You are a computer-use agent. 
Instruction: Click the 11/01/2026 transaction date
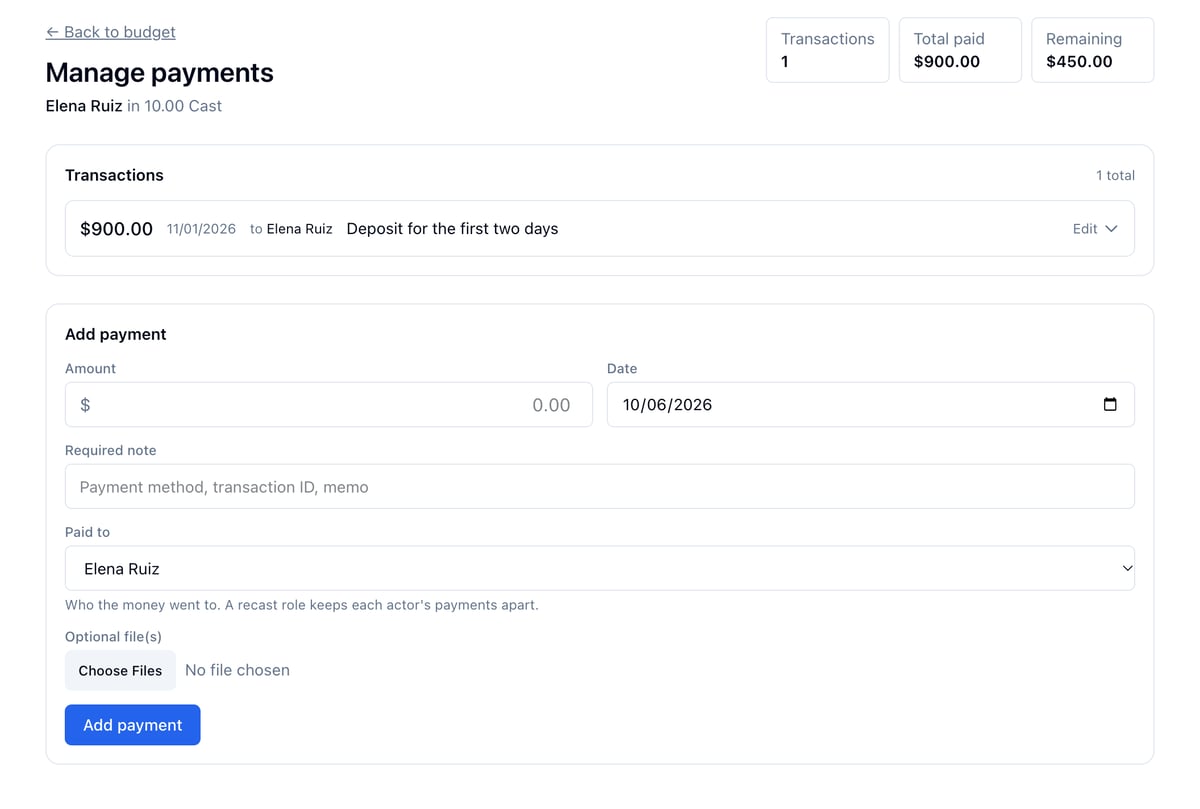pyautogui.click(x=201, y=229)
